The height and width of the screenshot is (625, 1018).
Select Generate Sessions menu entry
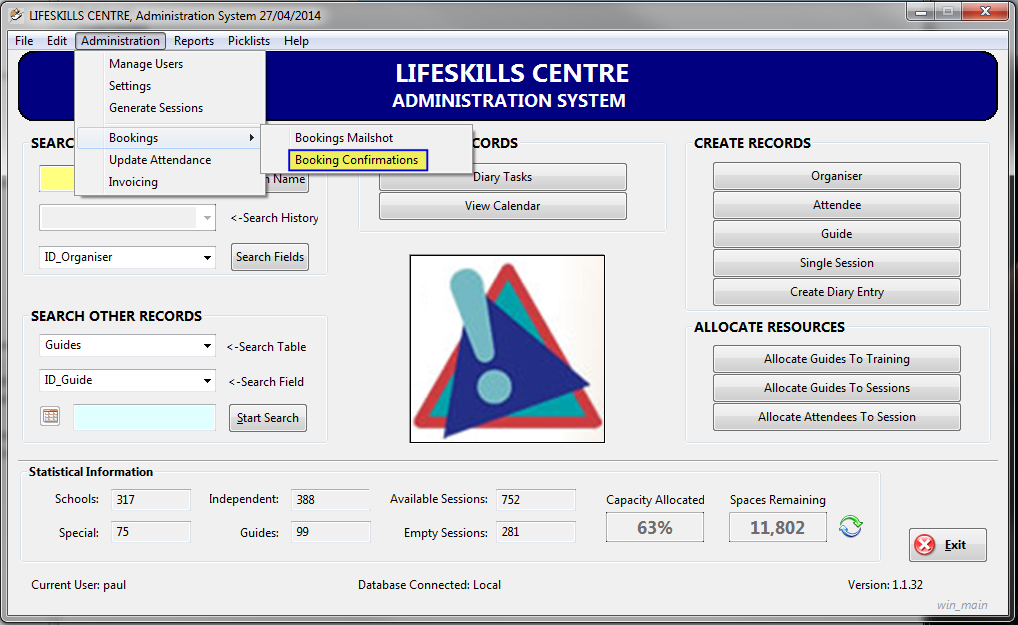tap(156, 108)
